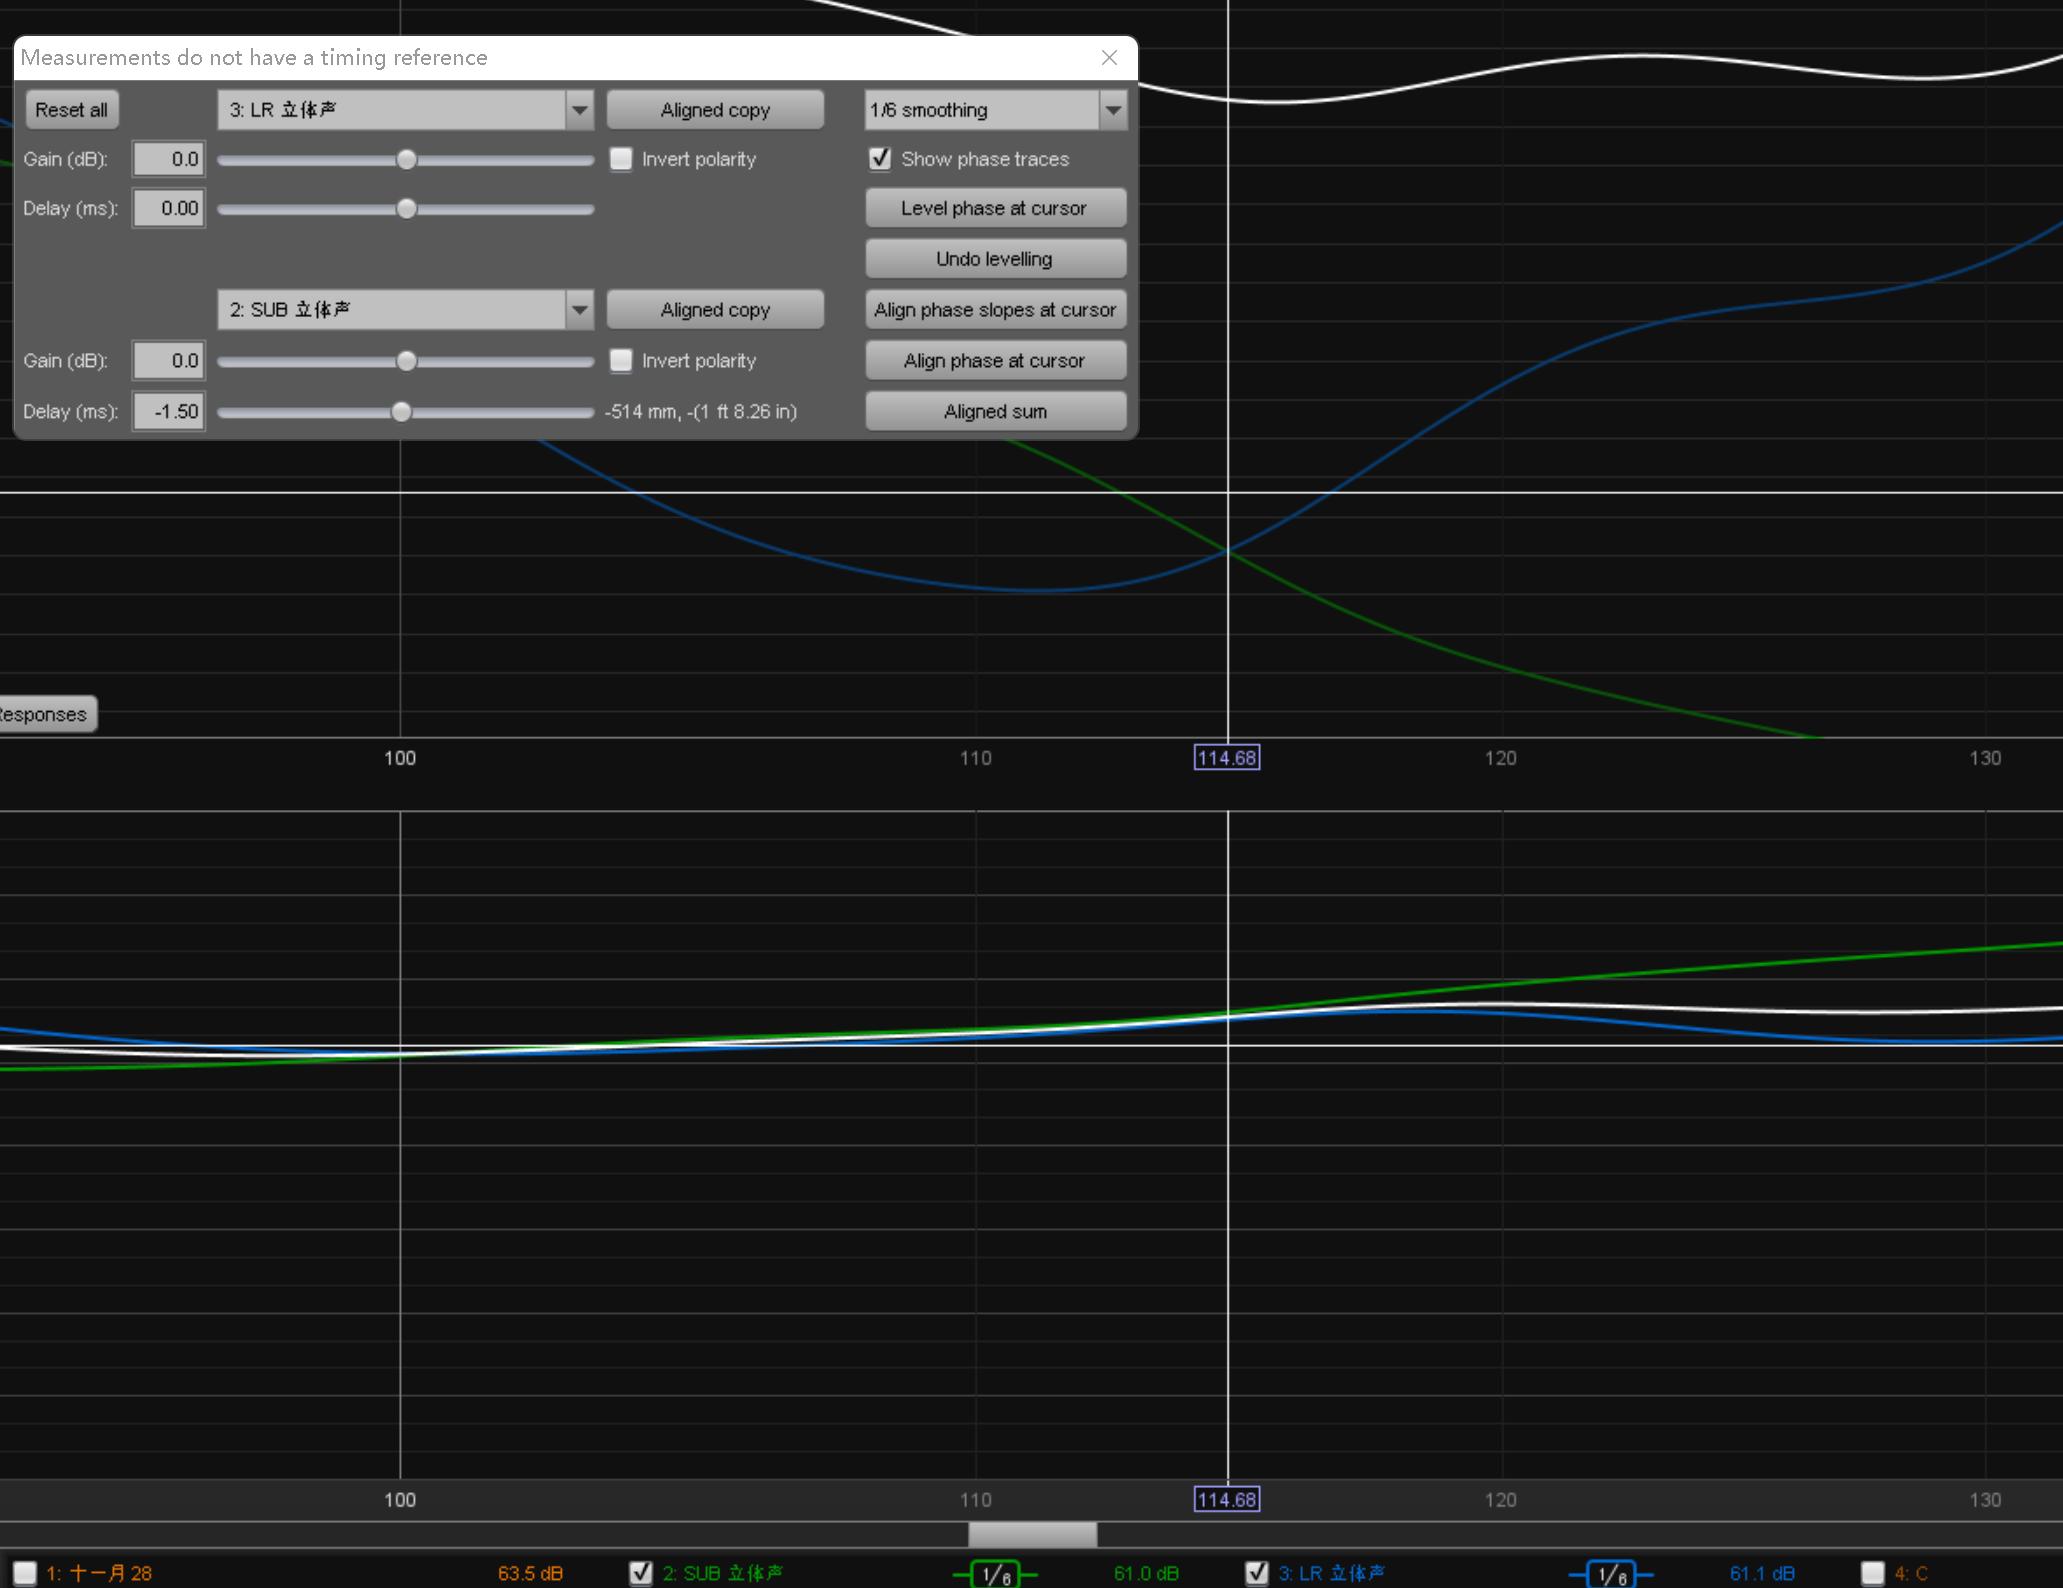
Task: Uncheck Show phase traces
Action: click(x=880, y=159)
